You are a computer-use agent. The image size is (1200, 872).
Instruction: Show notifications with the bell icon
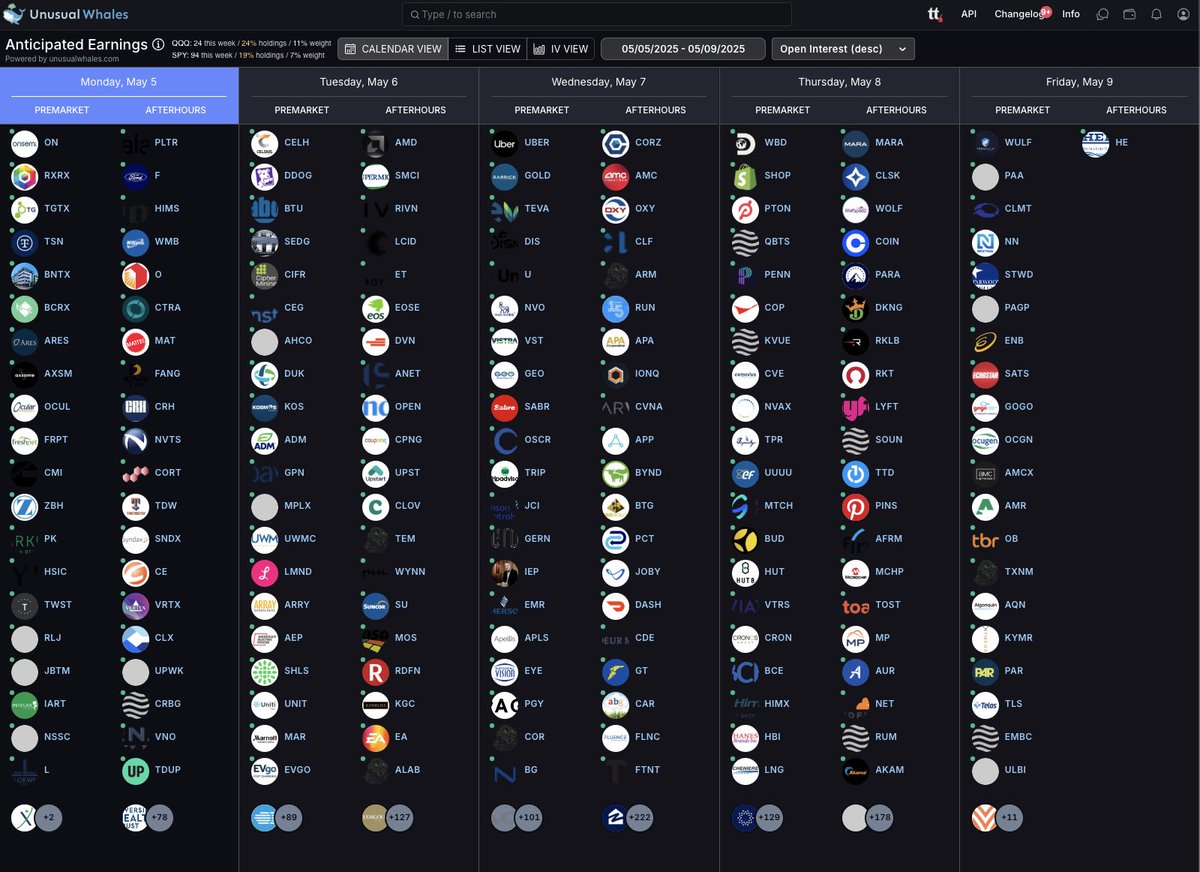(1156, 14)
